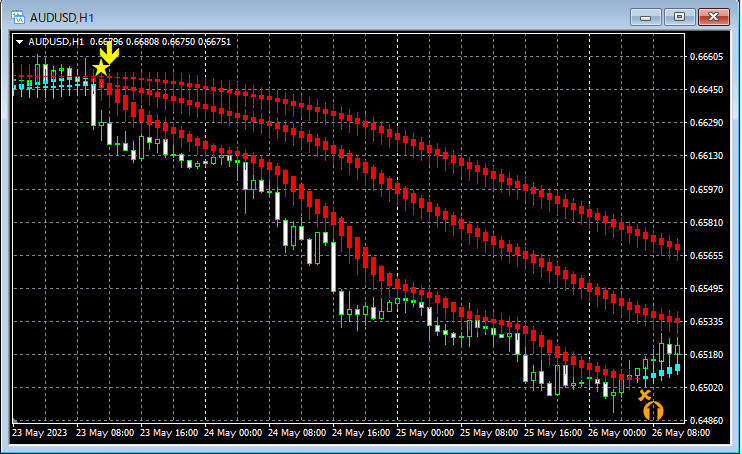Click the 0.66130 price axis label
Viewport: 742px width, 454px height.
pyautogui.click(x=707, y=156)
